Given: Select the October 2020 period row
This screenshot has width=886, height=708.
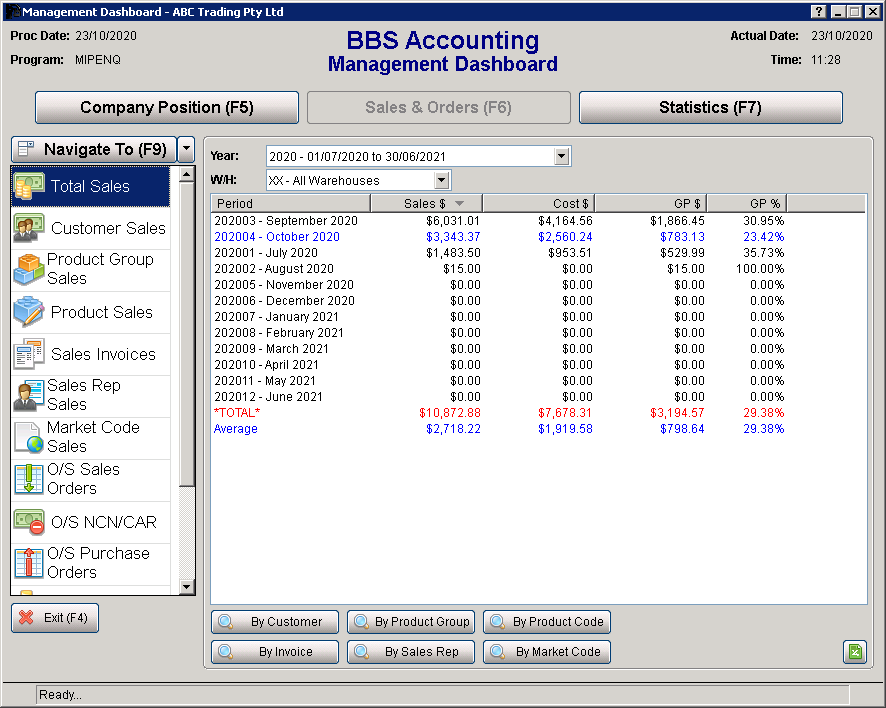Looking at the screenshot, I should pos(277,237).
